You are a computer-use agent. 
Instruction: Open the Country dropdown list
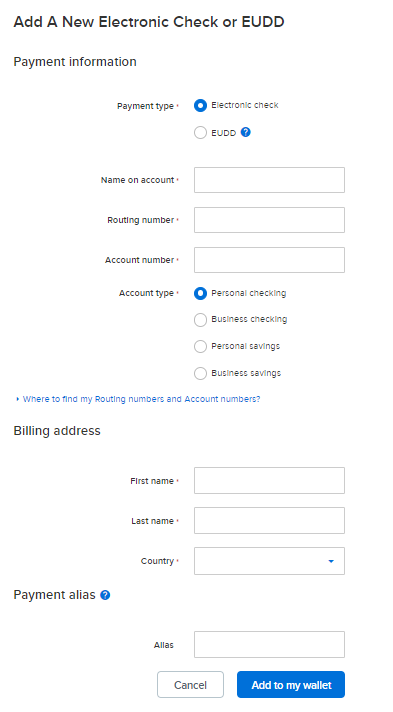point(269,561)
